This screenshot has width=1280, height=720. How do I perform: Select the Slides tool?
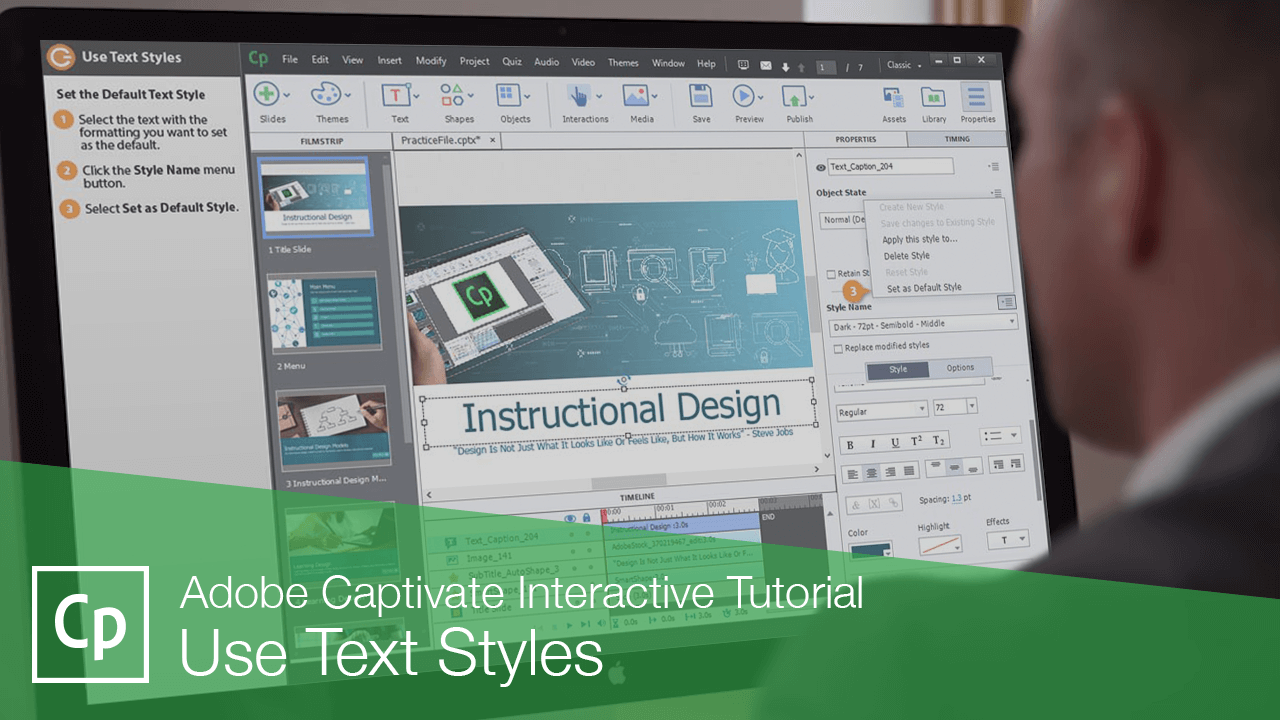pos(268,97)
